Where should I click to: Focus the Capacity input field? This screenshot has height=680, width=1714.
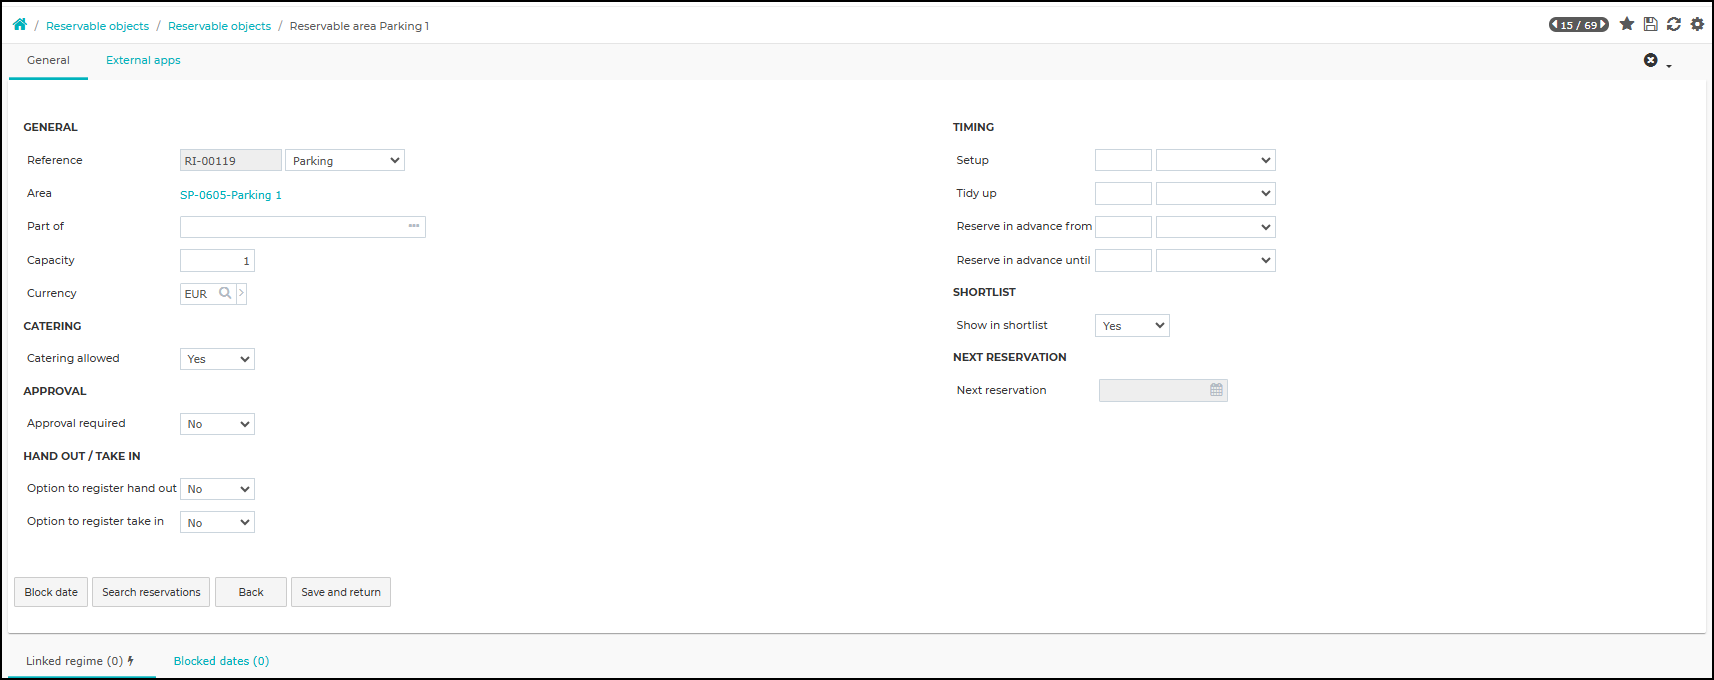pyautogui.click(x=217, y=260)
